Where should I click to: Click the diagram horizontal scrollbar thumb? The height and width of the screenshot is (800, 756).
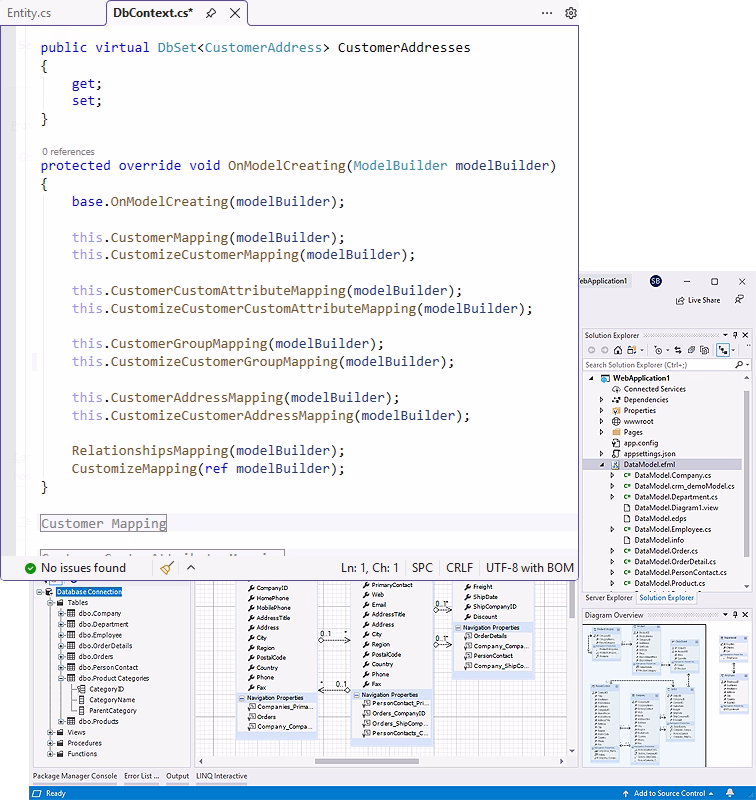[367, 761]
